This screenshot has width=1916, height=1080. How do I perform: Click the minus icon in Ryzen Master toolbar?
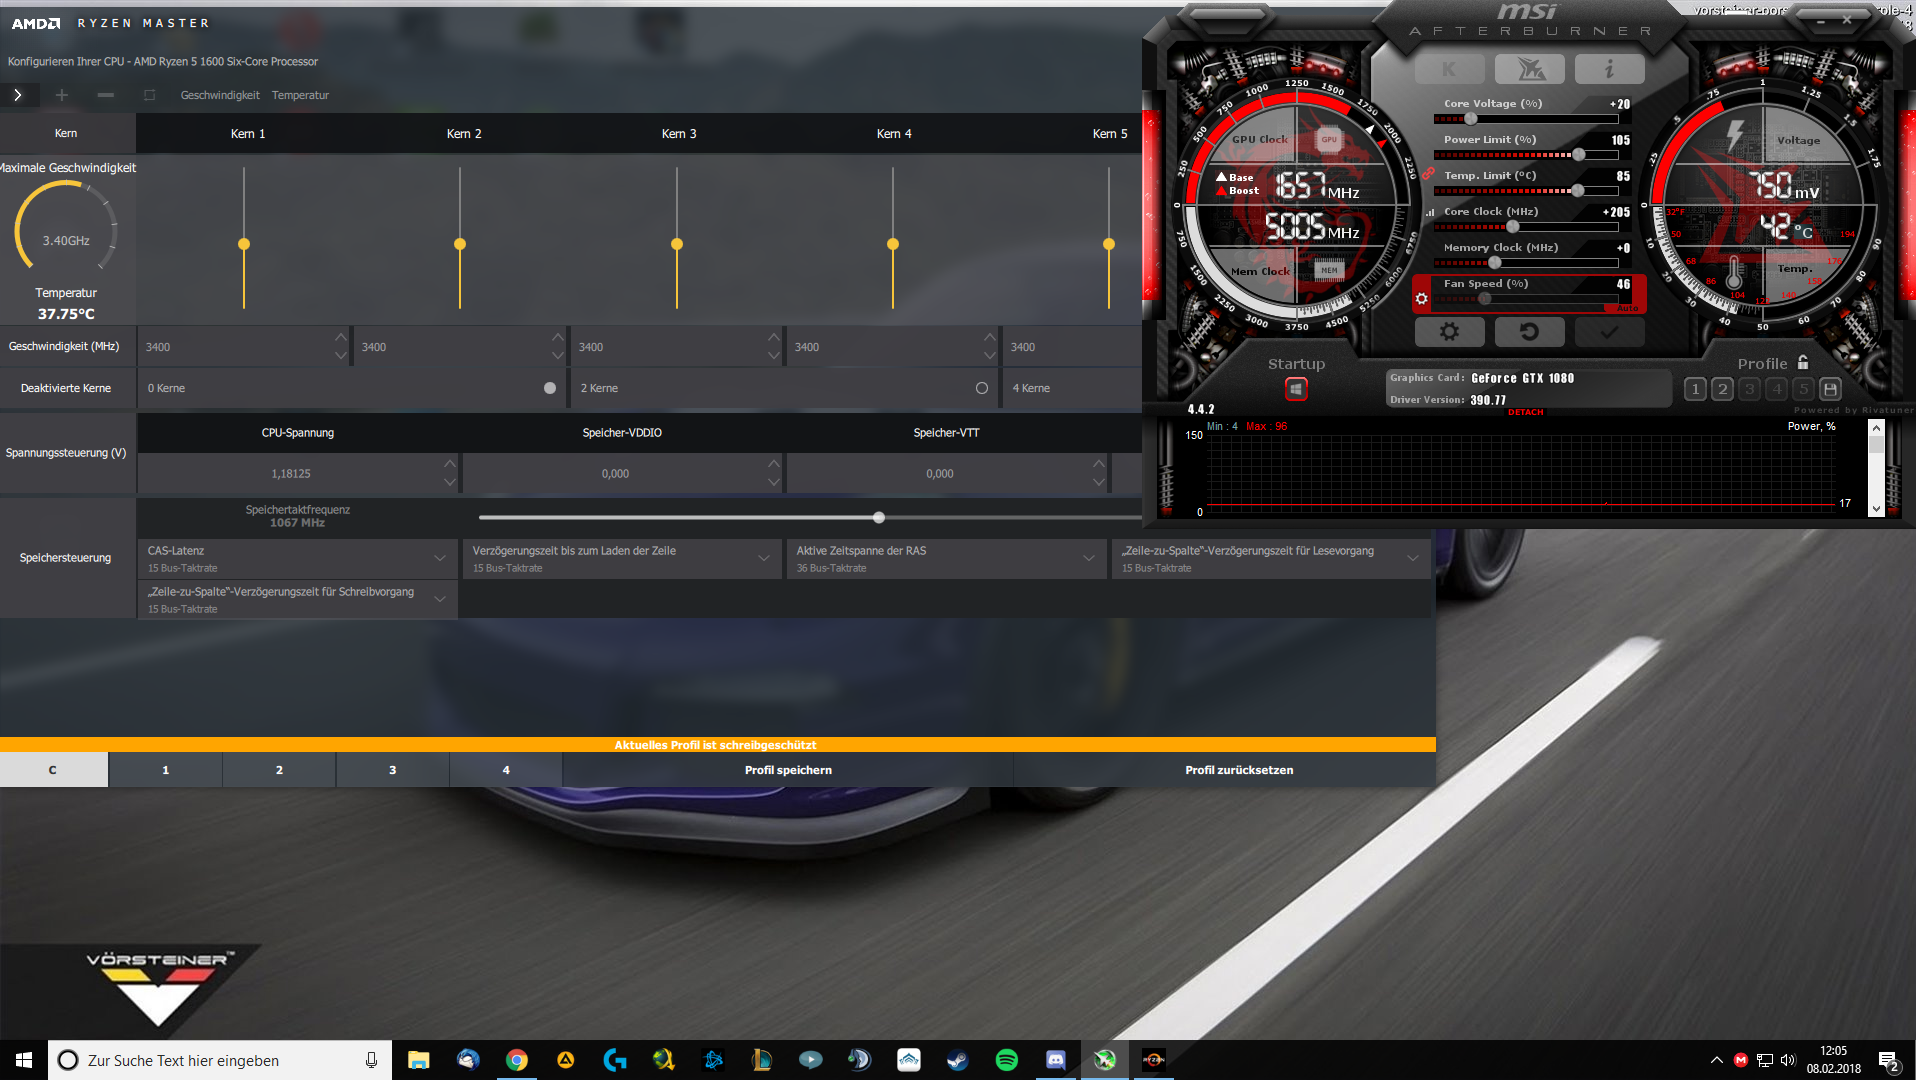[105, 95]
